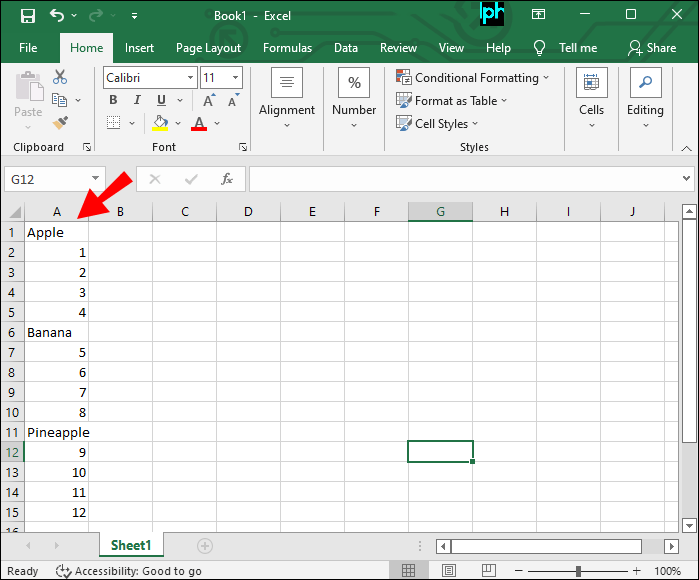Click the Cut scissors icon
The image size is (699, 580).
(60, 77)
